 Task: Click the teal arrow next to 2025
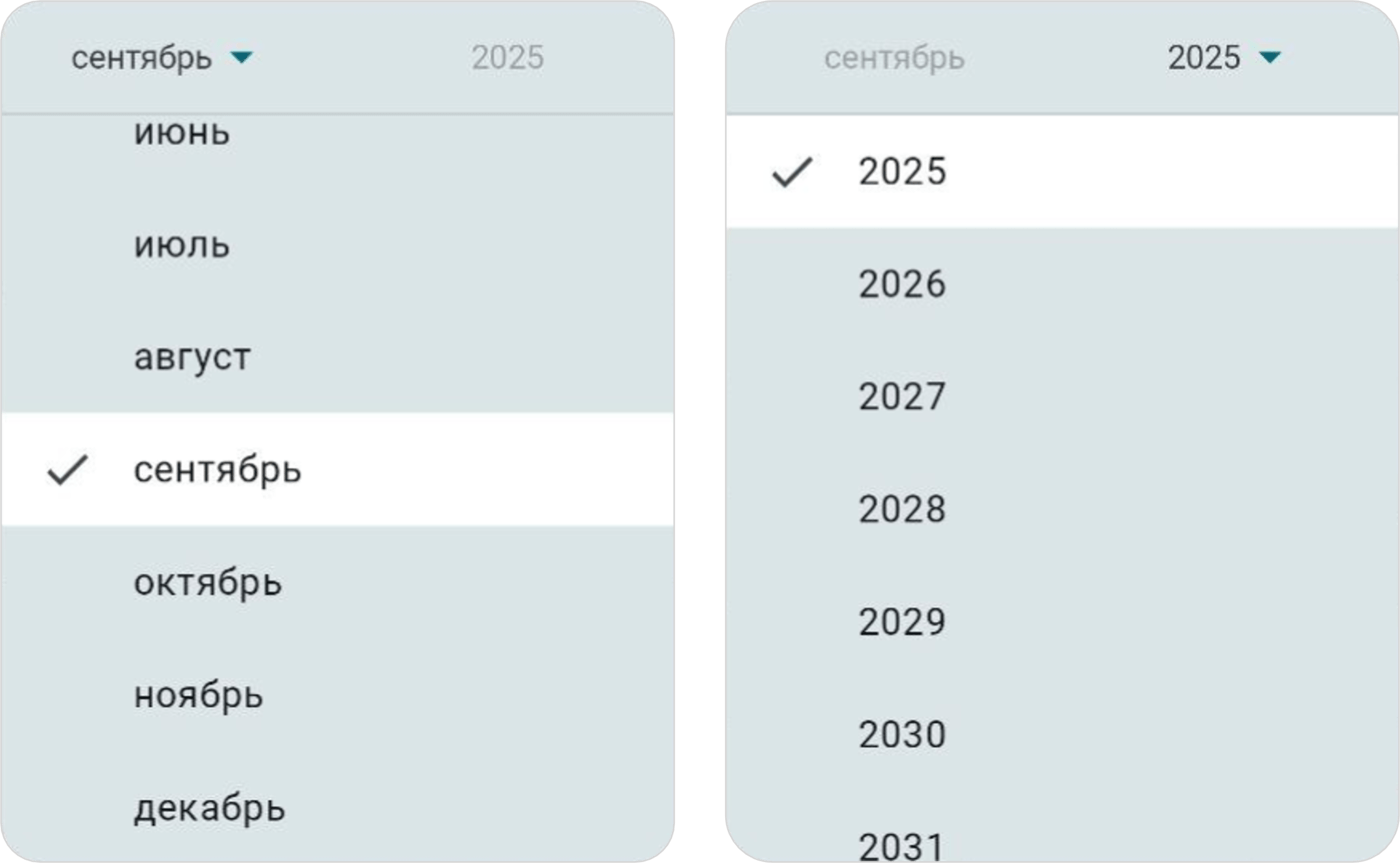(x=1269, y=59)
